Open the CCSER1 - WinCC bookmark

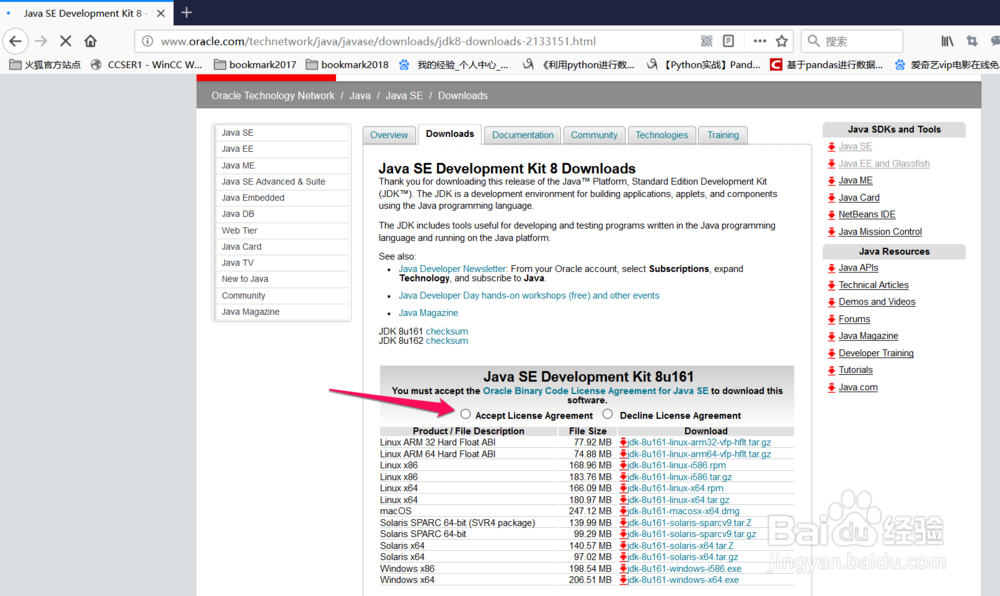coord(146,64)
